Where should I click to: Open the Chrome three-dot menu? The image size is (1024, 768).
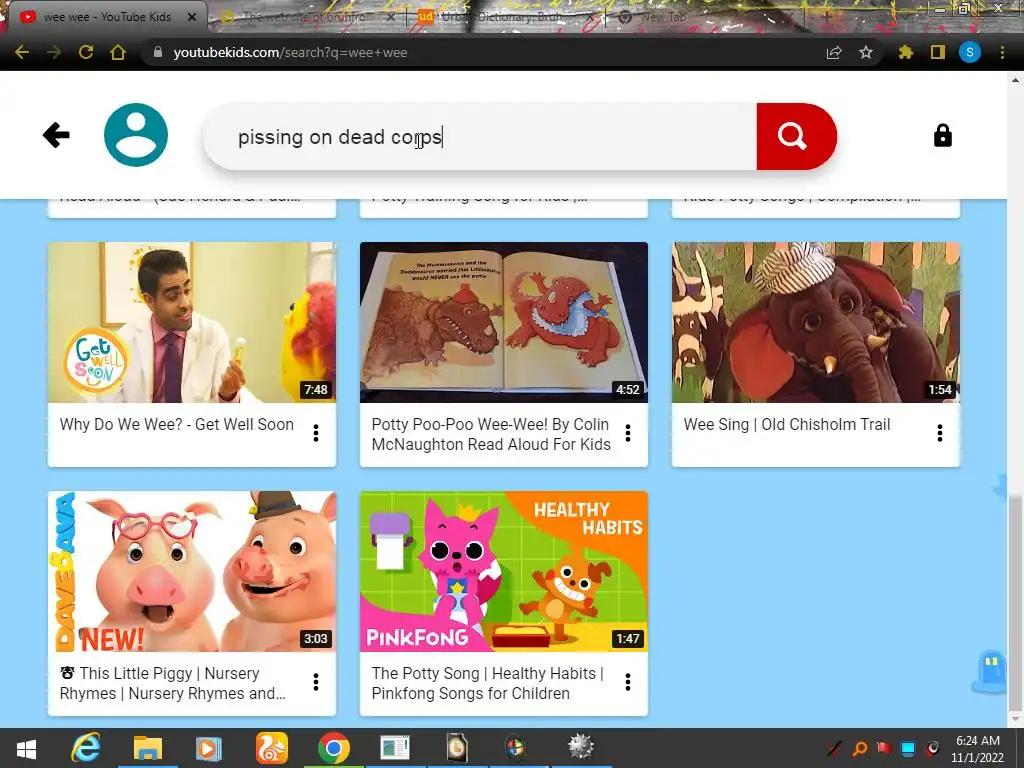pyautogui.click(x=1002, y=52)
